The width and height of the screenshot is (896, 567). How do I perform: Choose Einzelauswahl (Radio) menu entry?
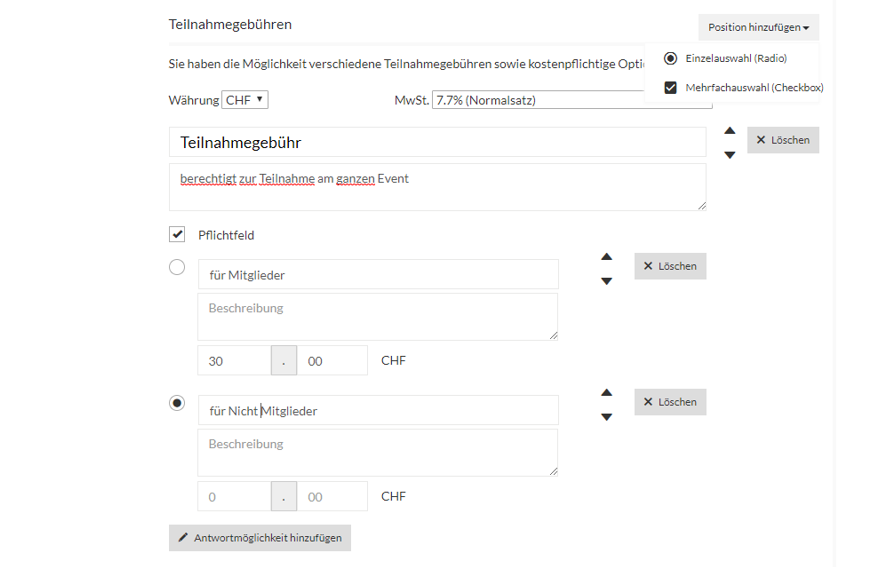[x=726, y=58]
